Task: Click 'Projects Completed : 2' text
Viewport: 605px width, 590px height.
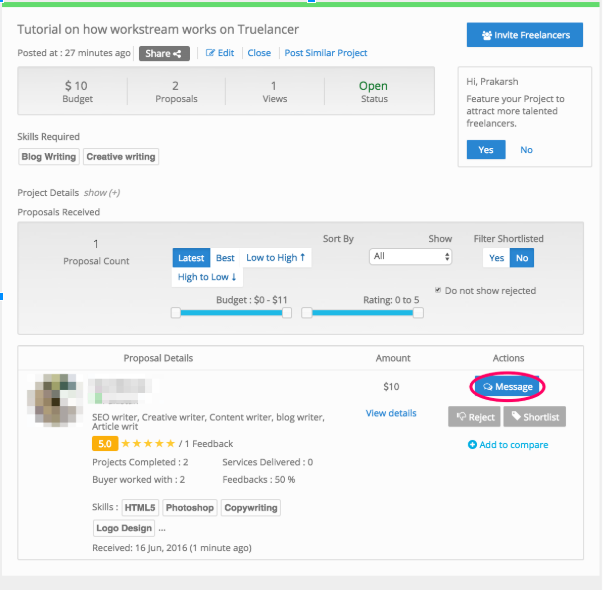Action: tap(141, 463)
